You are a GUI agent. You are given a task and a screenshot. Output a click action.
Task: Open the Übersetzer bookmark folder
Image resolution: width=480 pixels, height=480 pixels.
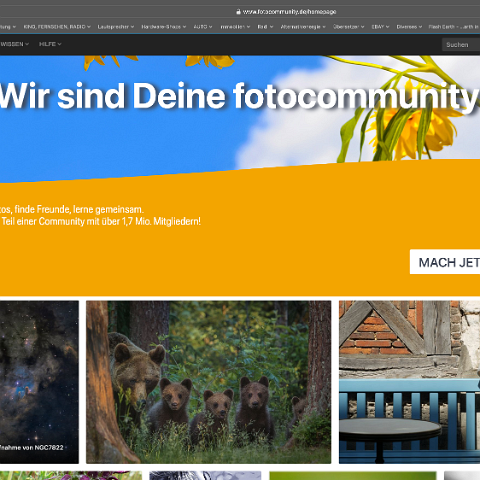tap(349, 27)
